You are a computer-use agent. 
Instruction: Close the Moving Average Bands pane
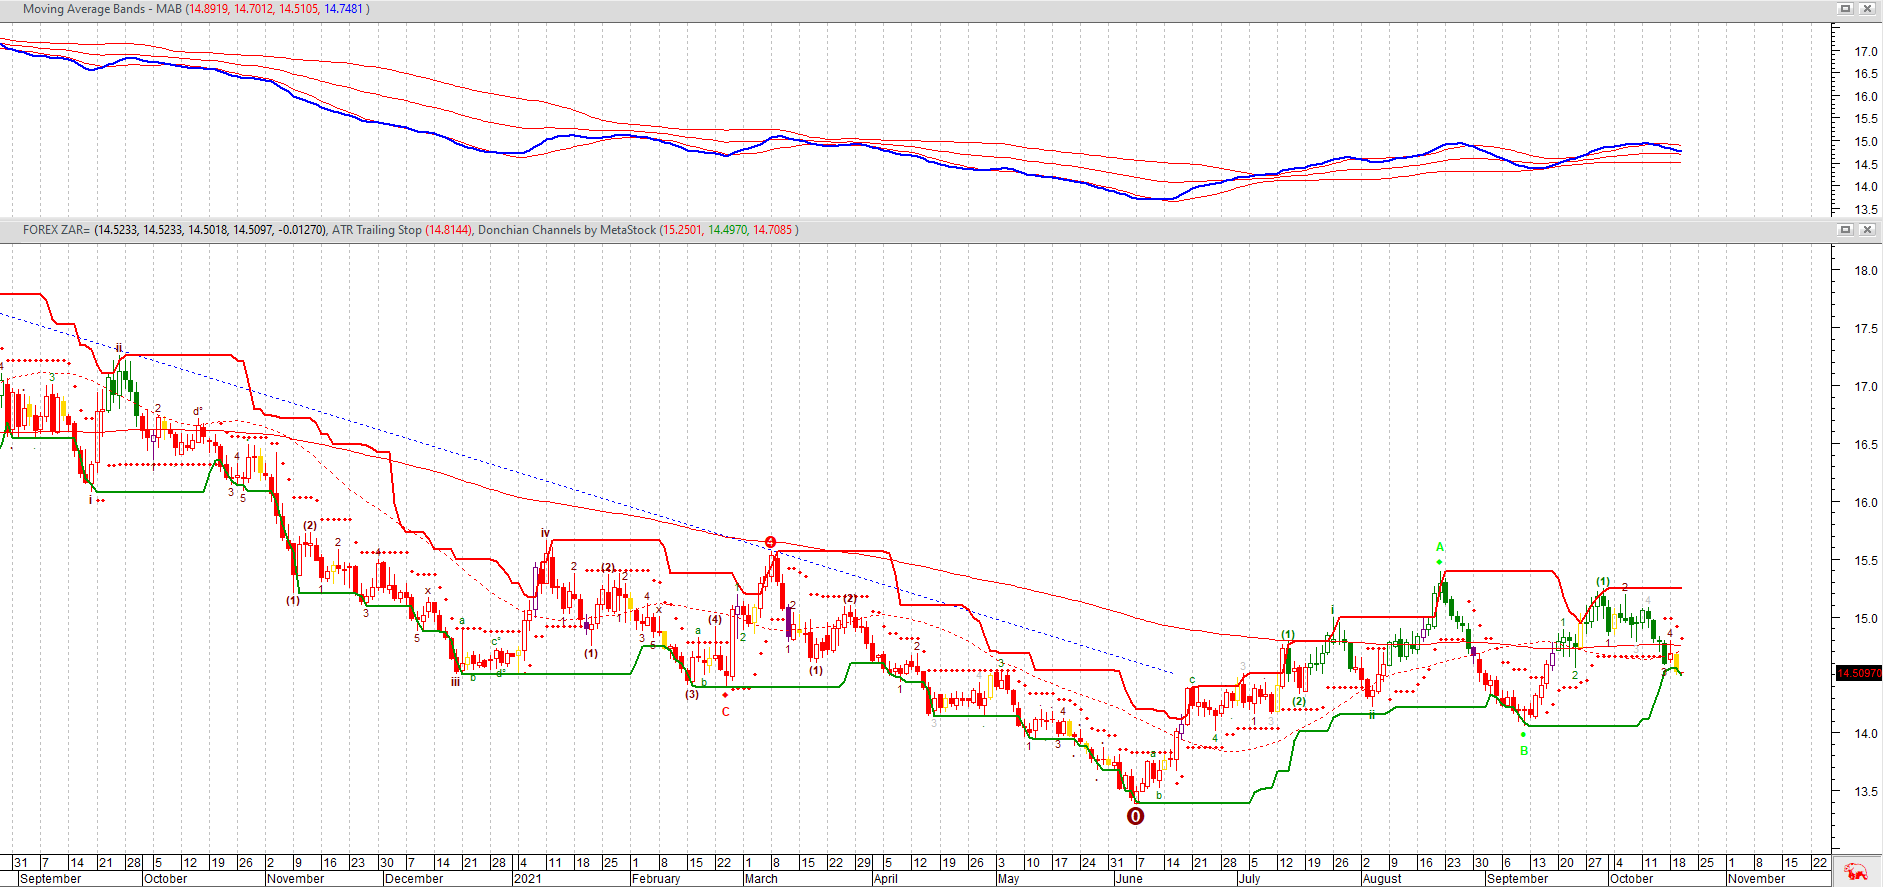click(x=1867, y=8)
